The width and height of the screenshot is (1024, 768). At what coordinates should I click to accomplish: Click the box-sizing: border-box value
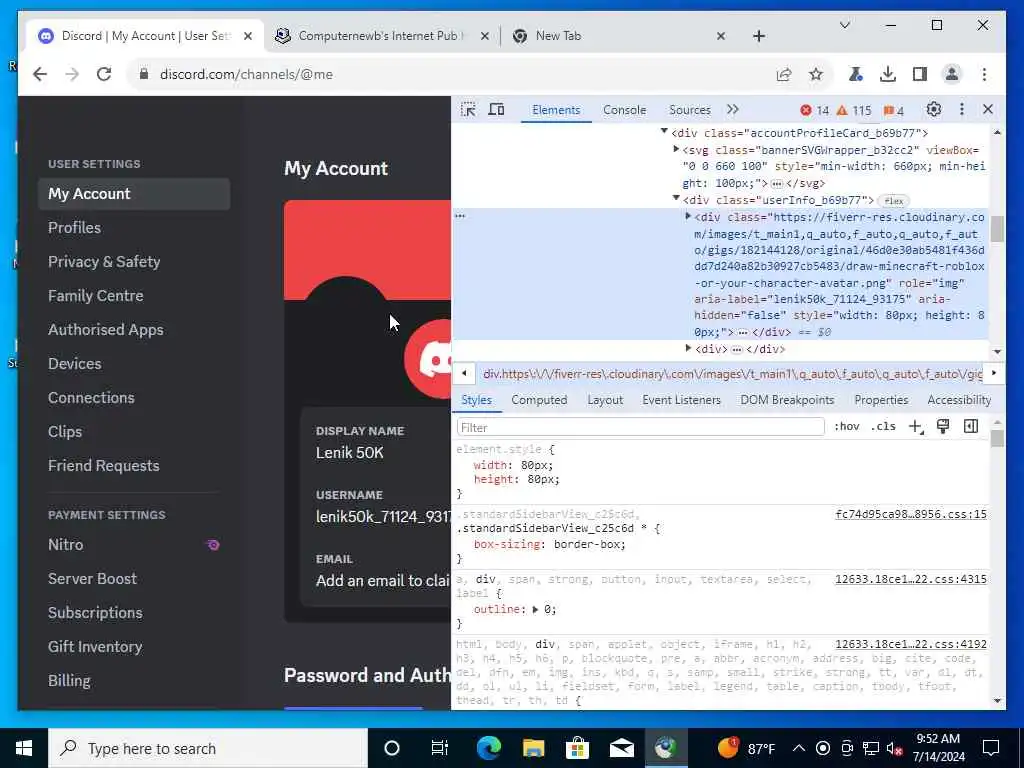pos(589,544)
